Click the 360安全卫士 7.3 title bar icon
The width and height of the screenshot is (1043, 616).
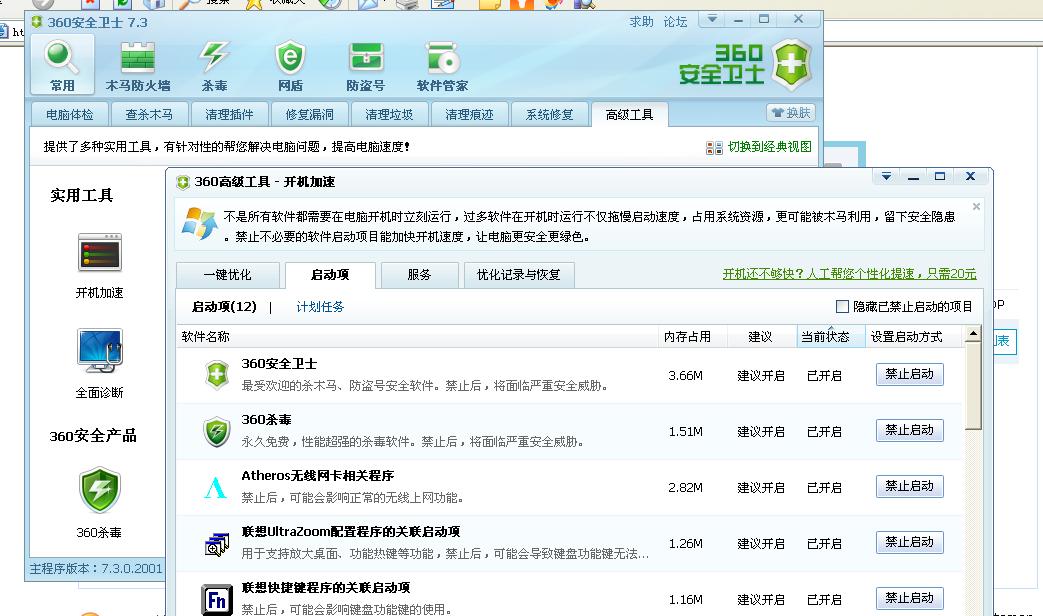[37, 22]
